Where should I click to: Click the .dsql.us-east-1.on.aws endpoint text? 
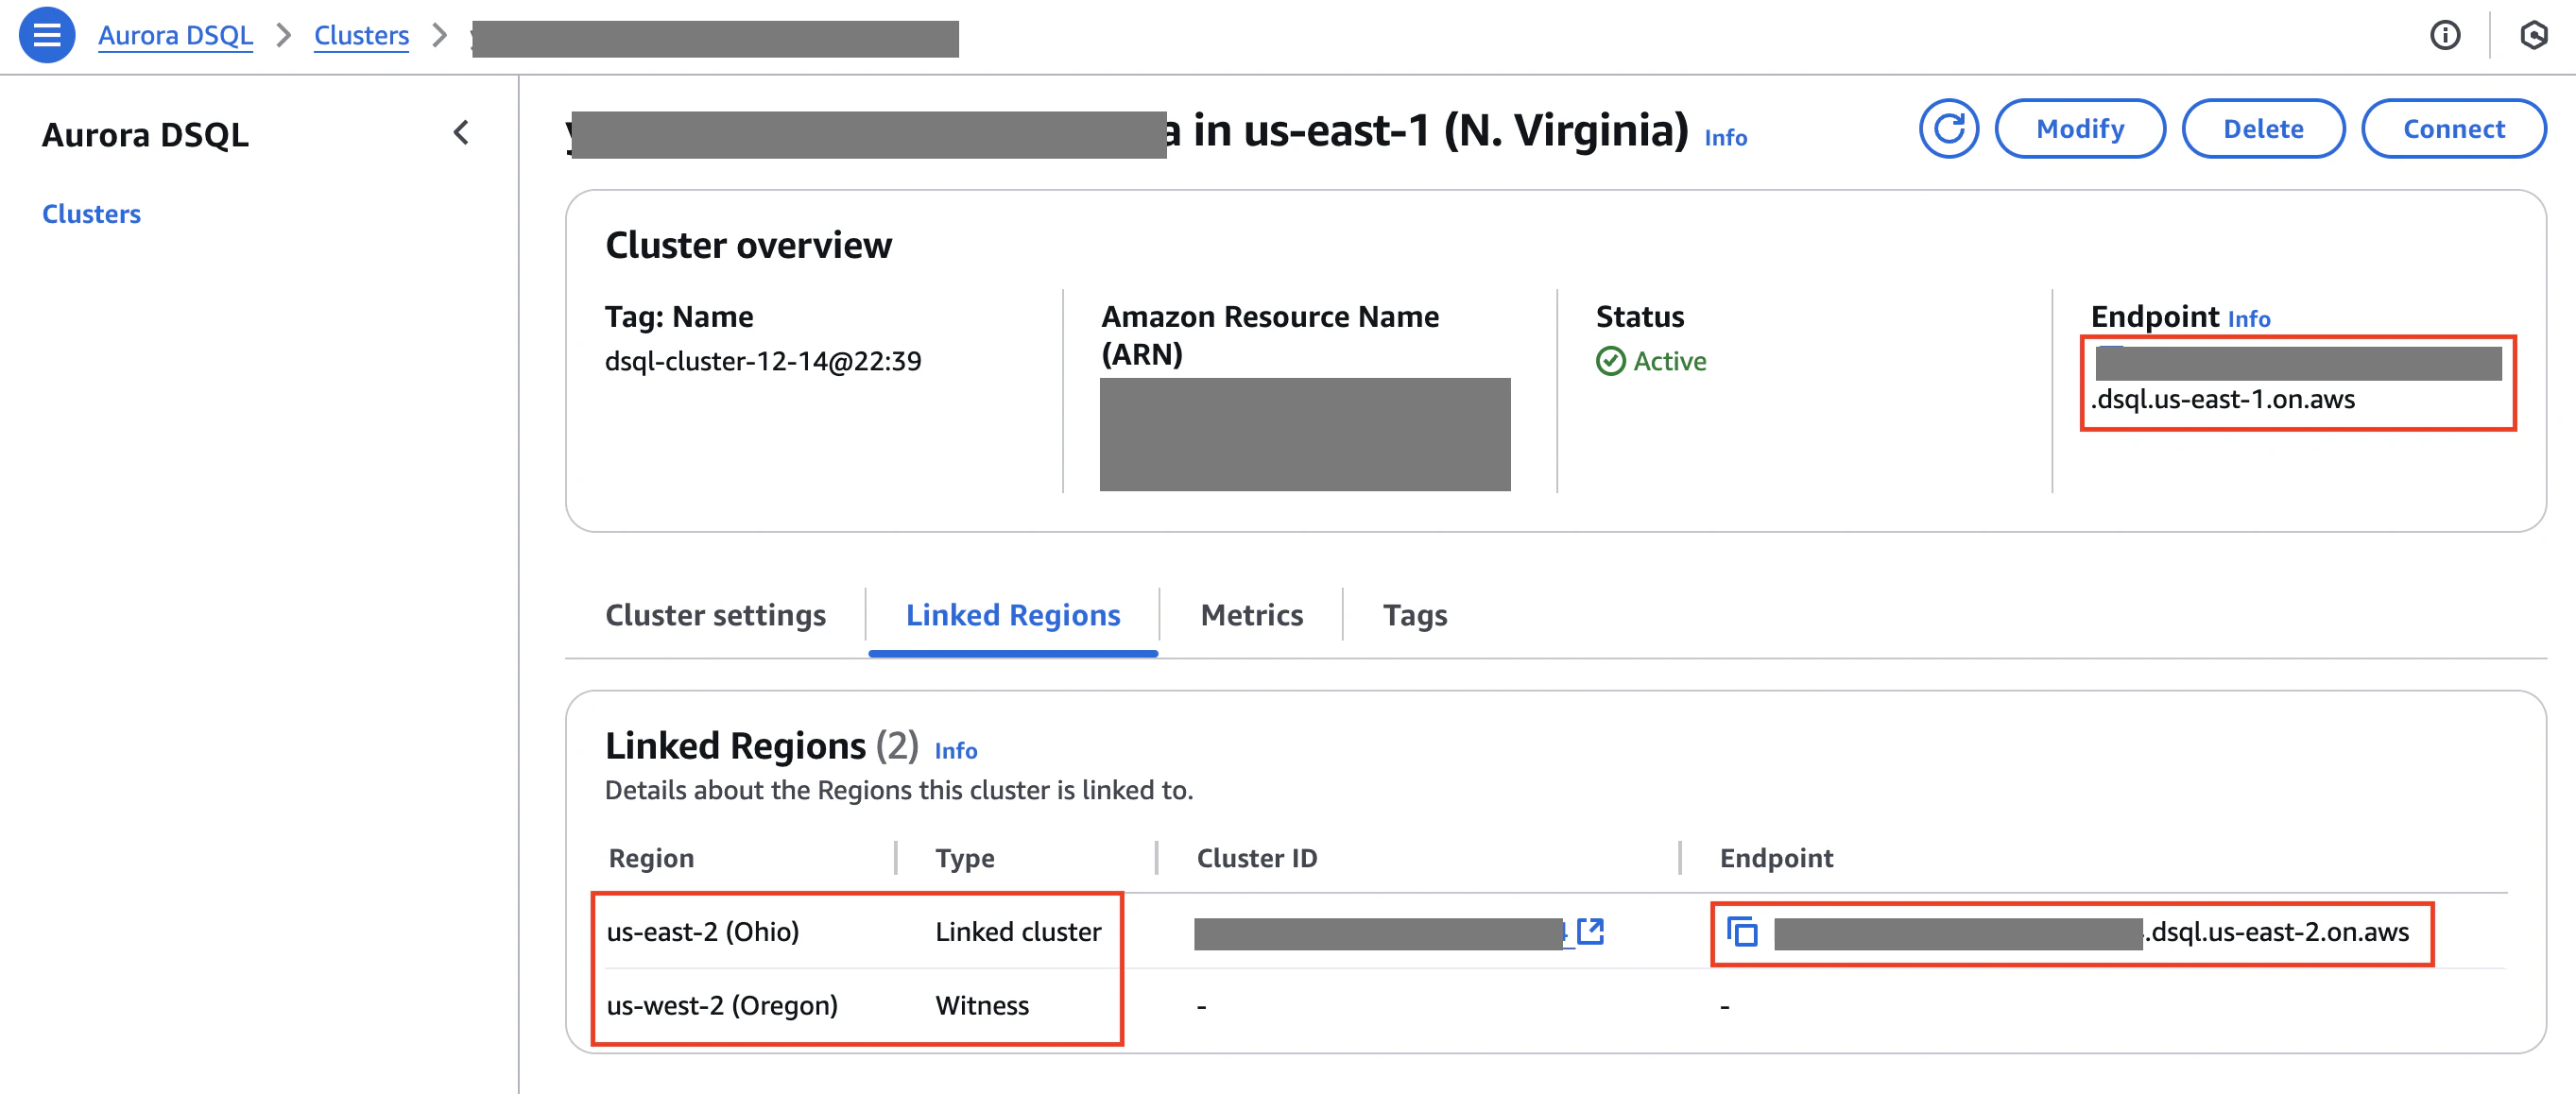pyautogui.click(x=2222, y=399)
